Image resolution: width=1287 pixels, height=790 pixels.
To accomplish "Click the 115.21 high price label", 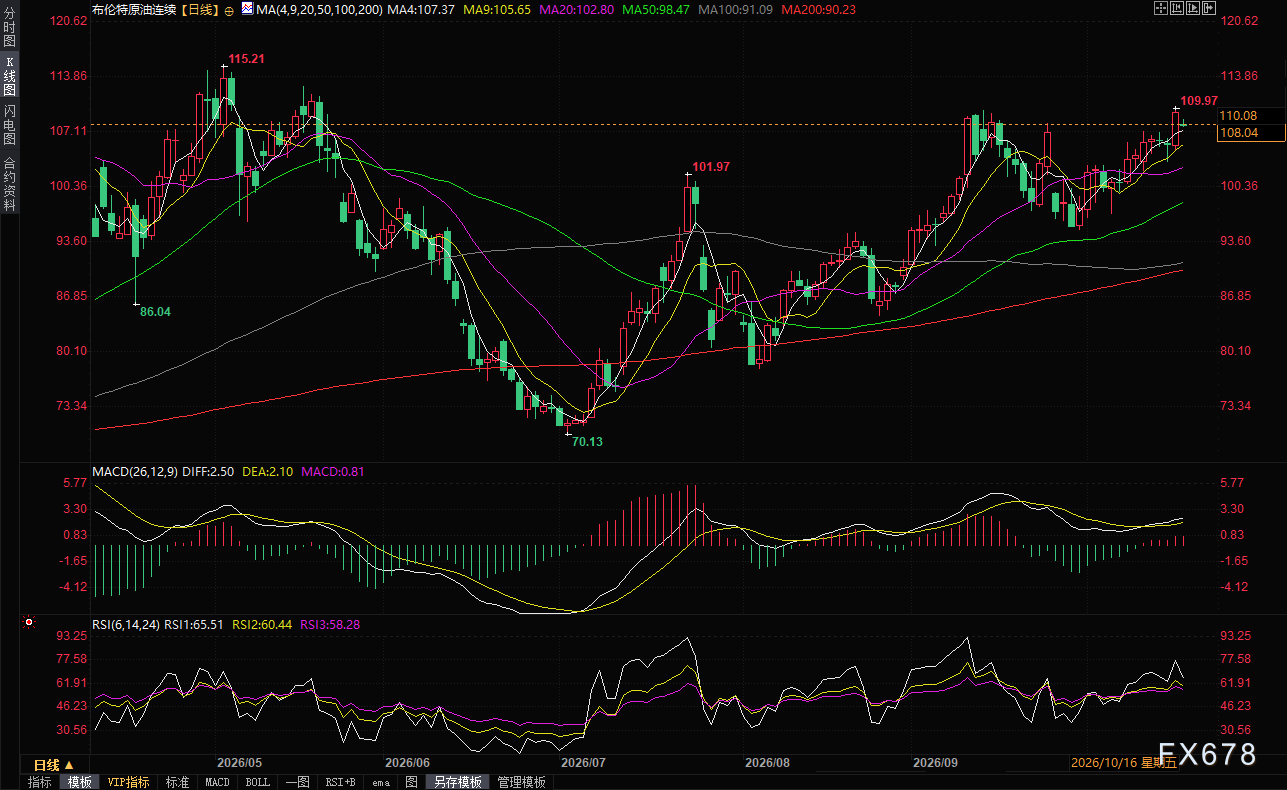I will pyautogui.click(x=246, y=60).
